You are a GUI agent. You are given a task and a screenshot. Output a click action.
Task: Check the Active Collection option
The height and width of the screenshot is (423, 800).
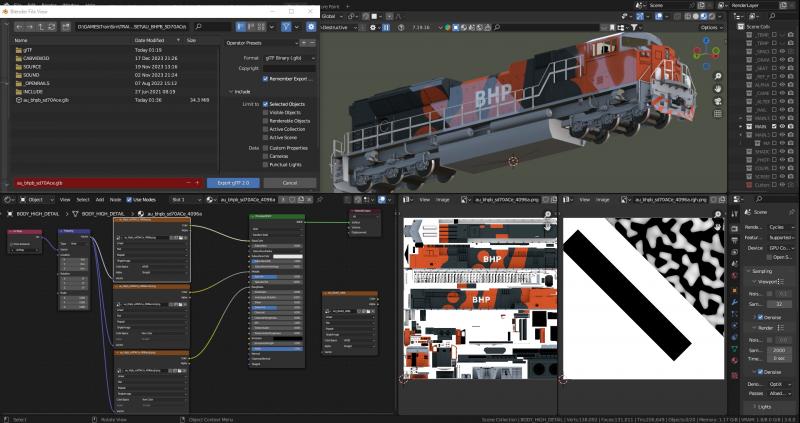point(265,129)
